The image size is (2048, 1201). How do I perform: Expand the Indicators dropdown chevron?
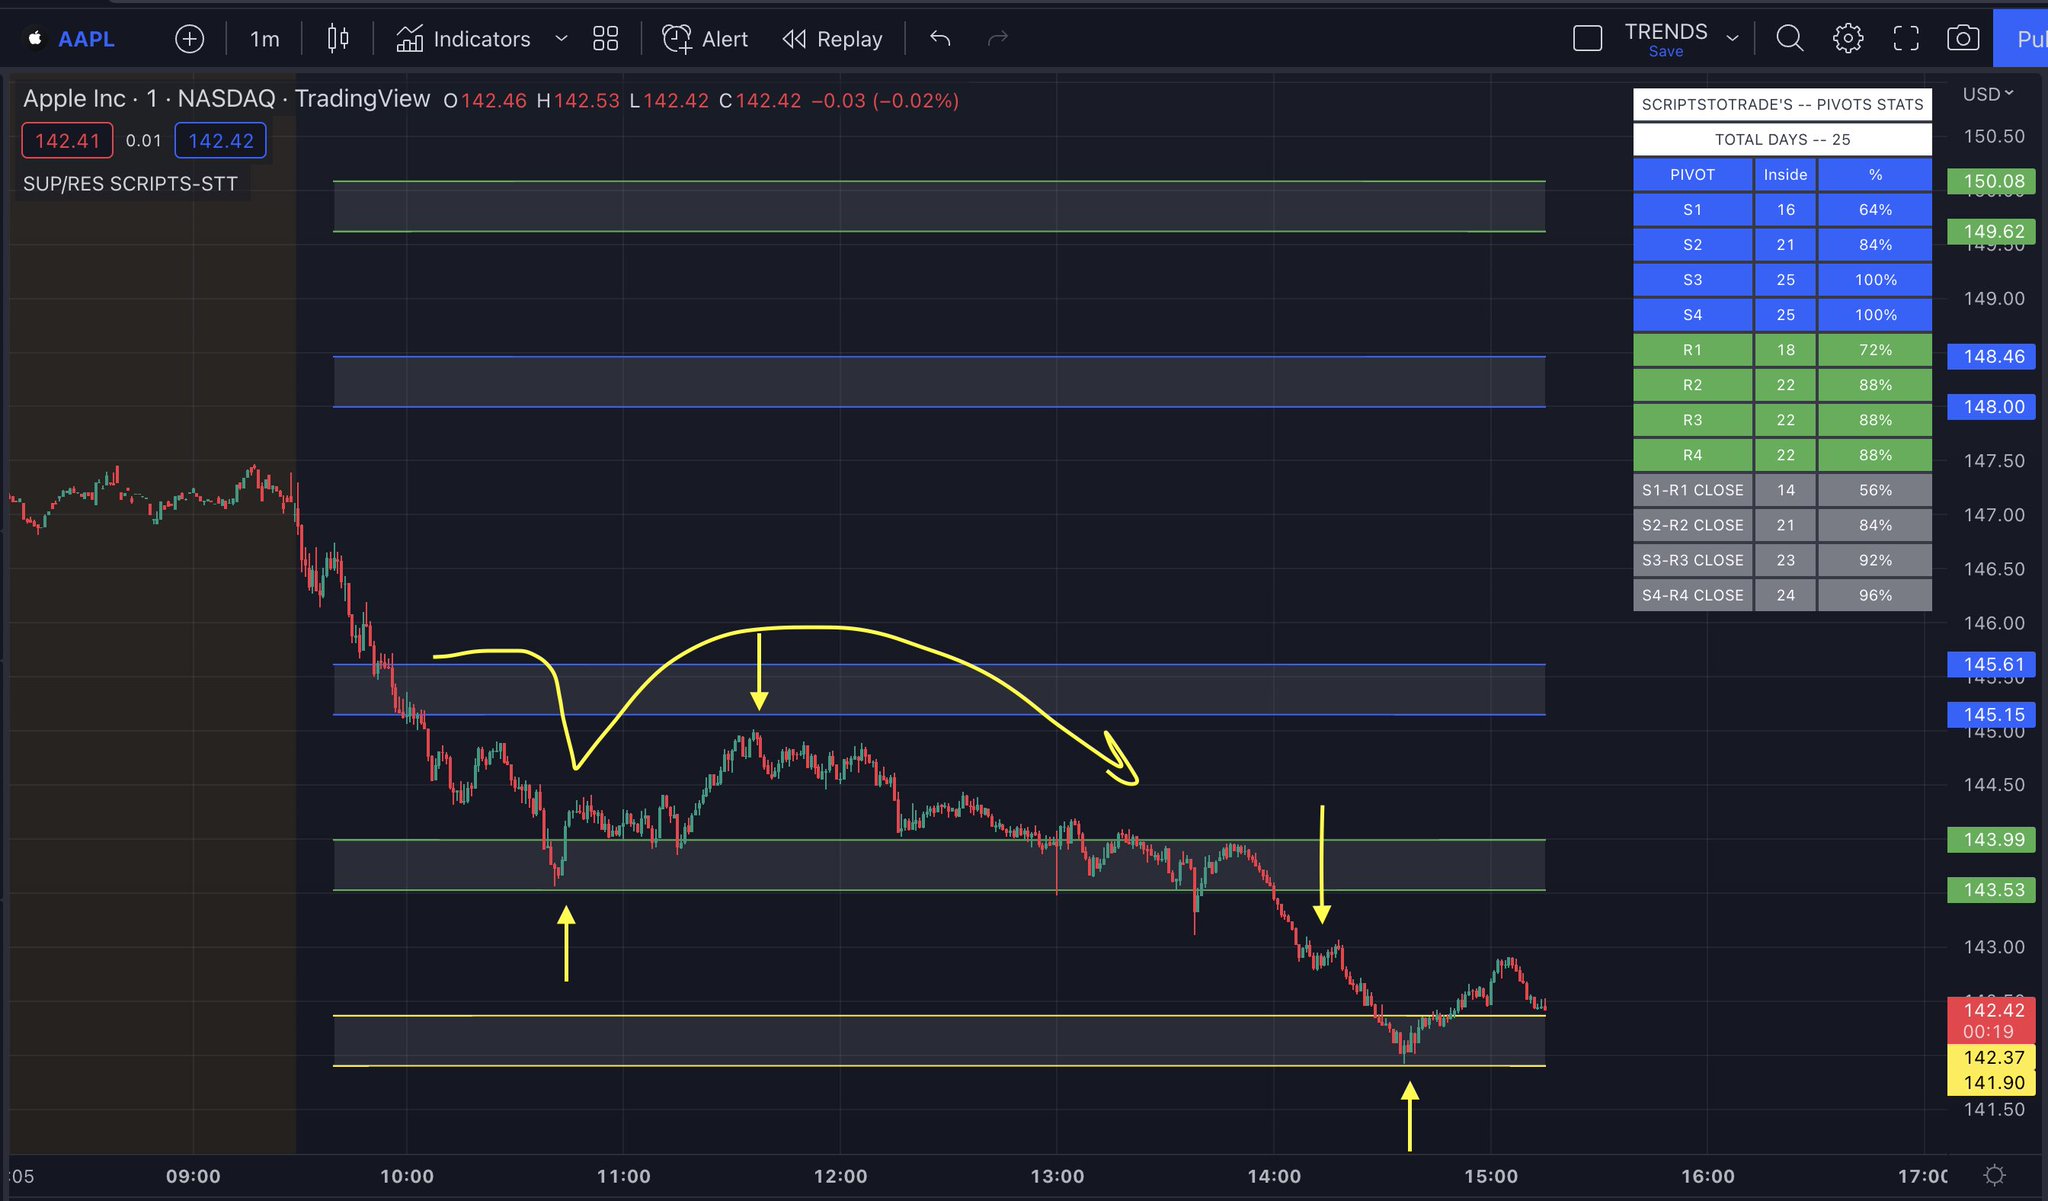(560, 38)
